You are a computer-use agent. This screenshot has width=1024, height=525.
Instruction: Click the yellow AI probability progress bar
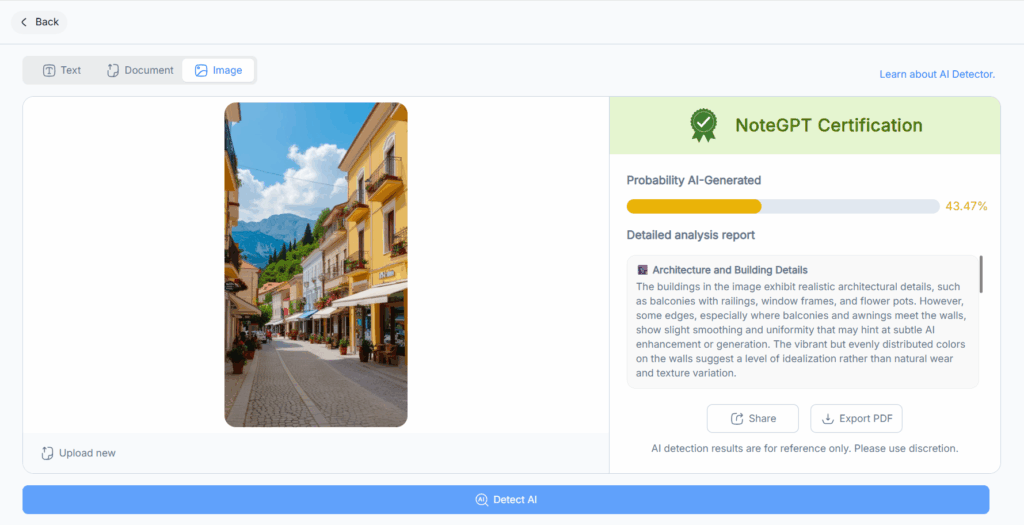694,206
